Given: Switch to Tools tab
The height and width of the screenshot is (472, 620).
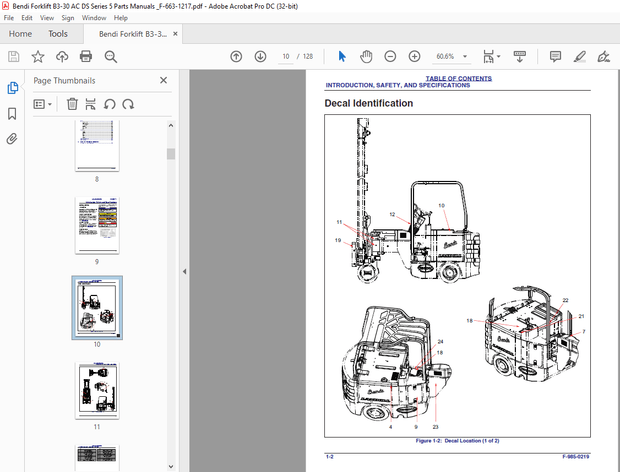Looking at the screenshot, I should tap(58, 34).
